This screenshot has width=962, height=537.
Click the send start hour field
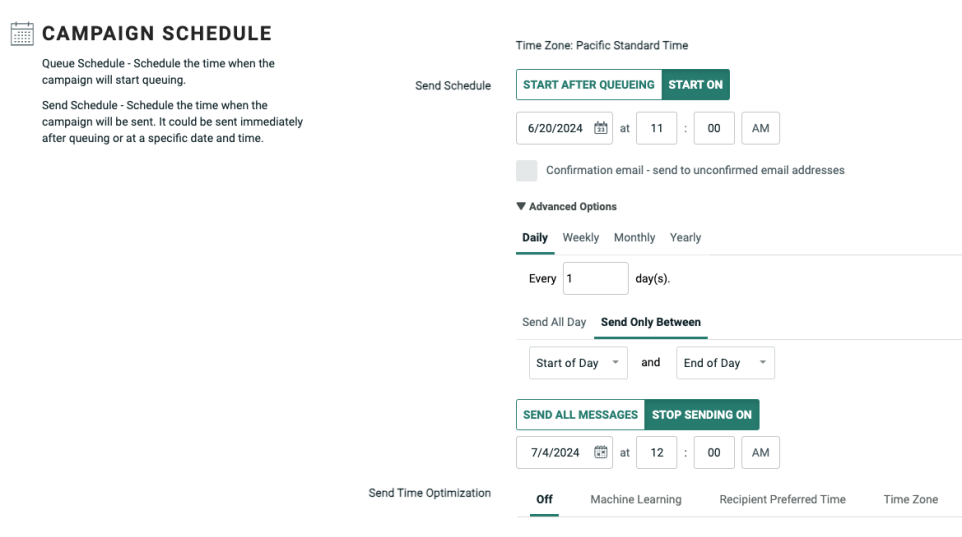pyautogui.click(x=656, y=128)
